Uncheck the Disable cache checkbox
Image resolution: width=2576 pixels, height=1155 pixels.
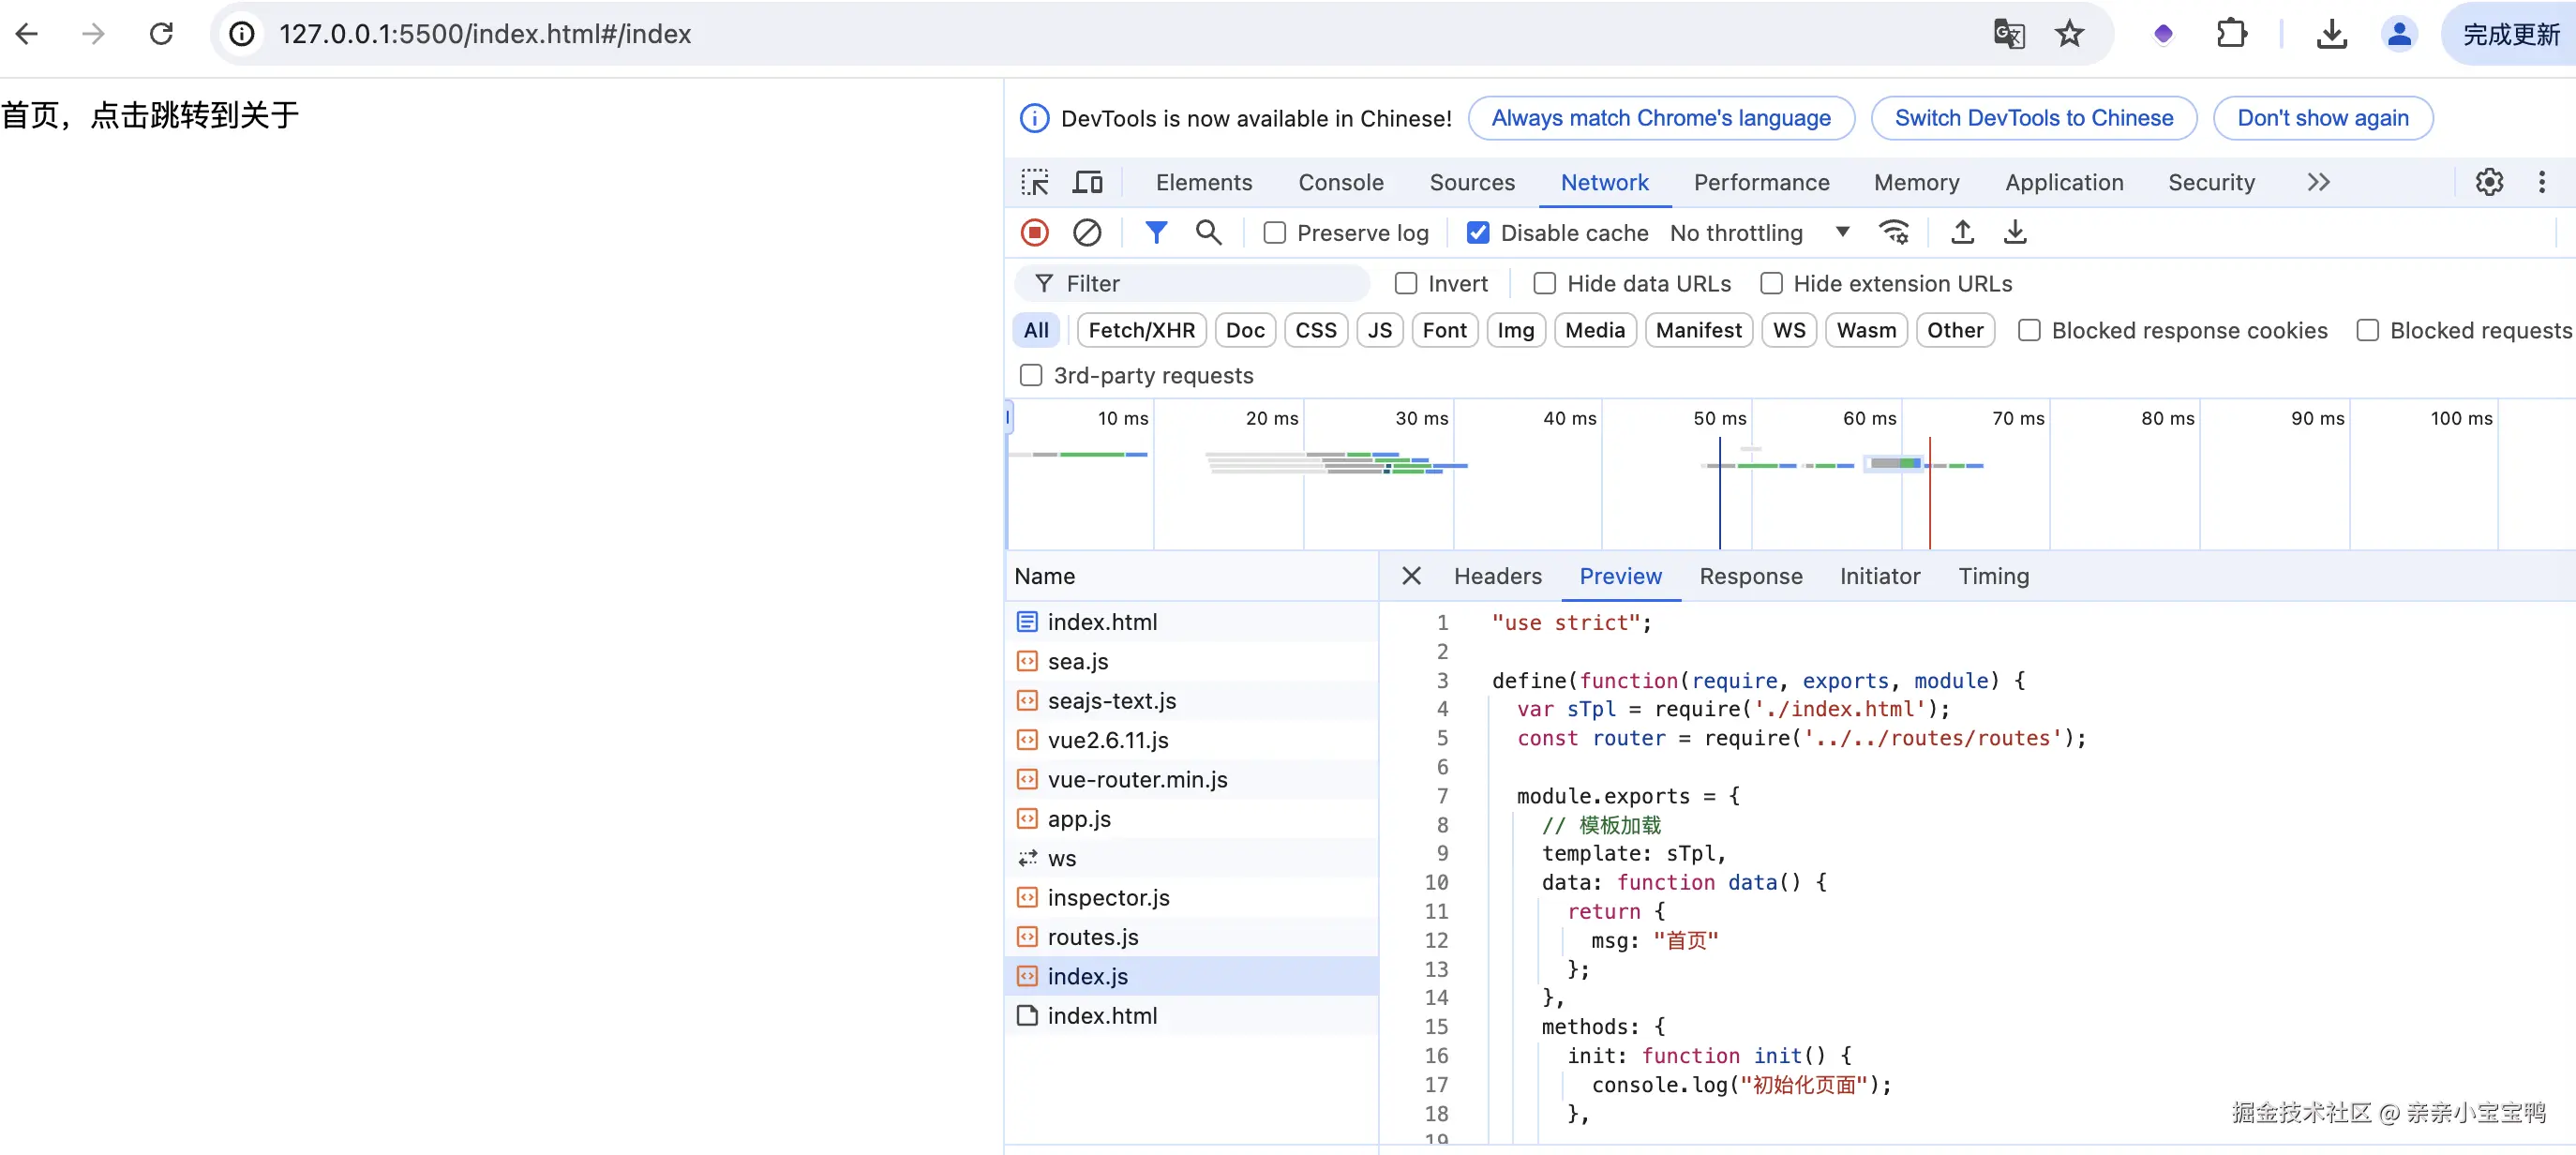[1477, 233]
